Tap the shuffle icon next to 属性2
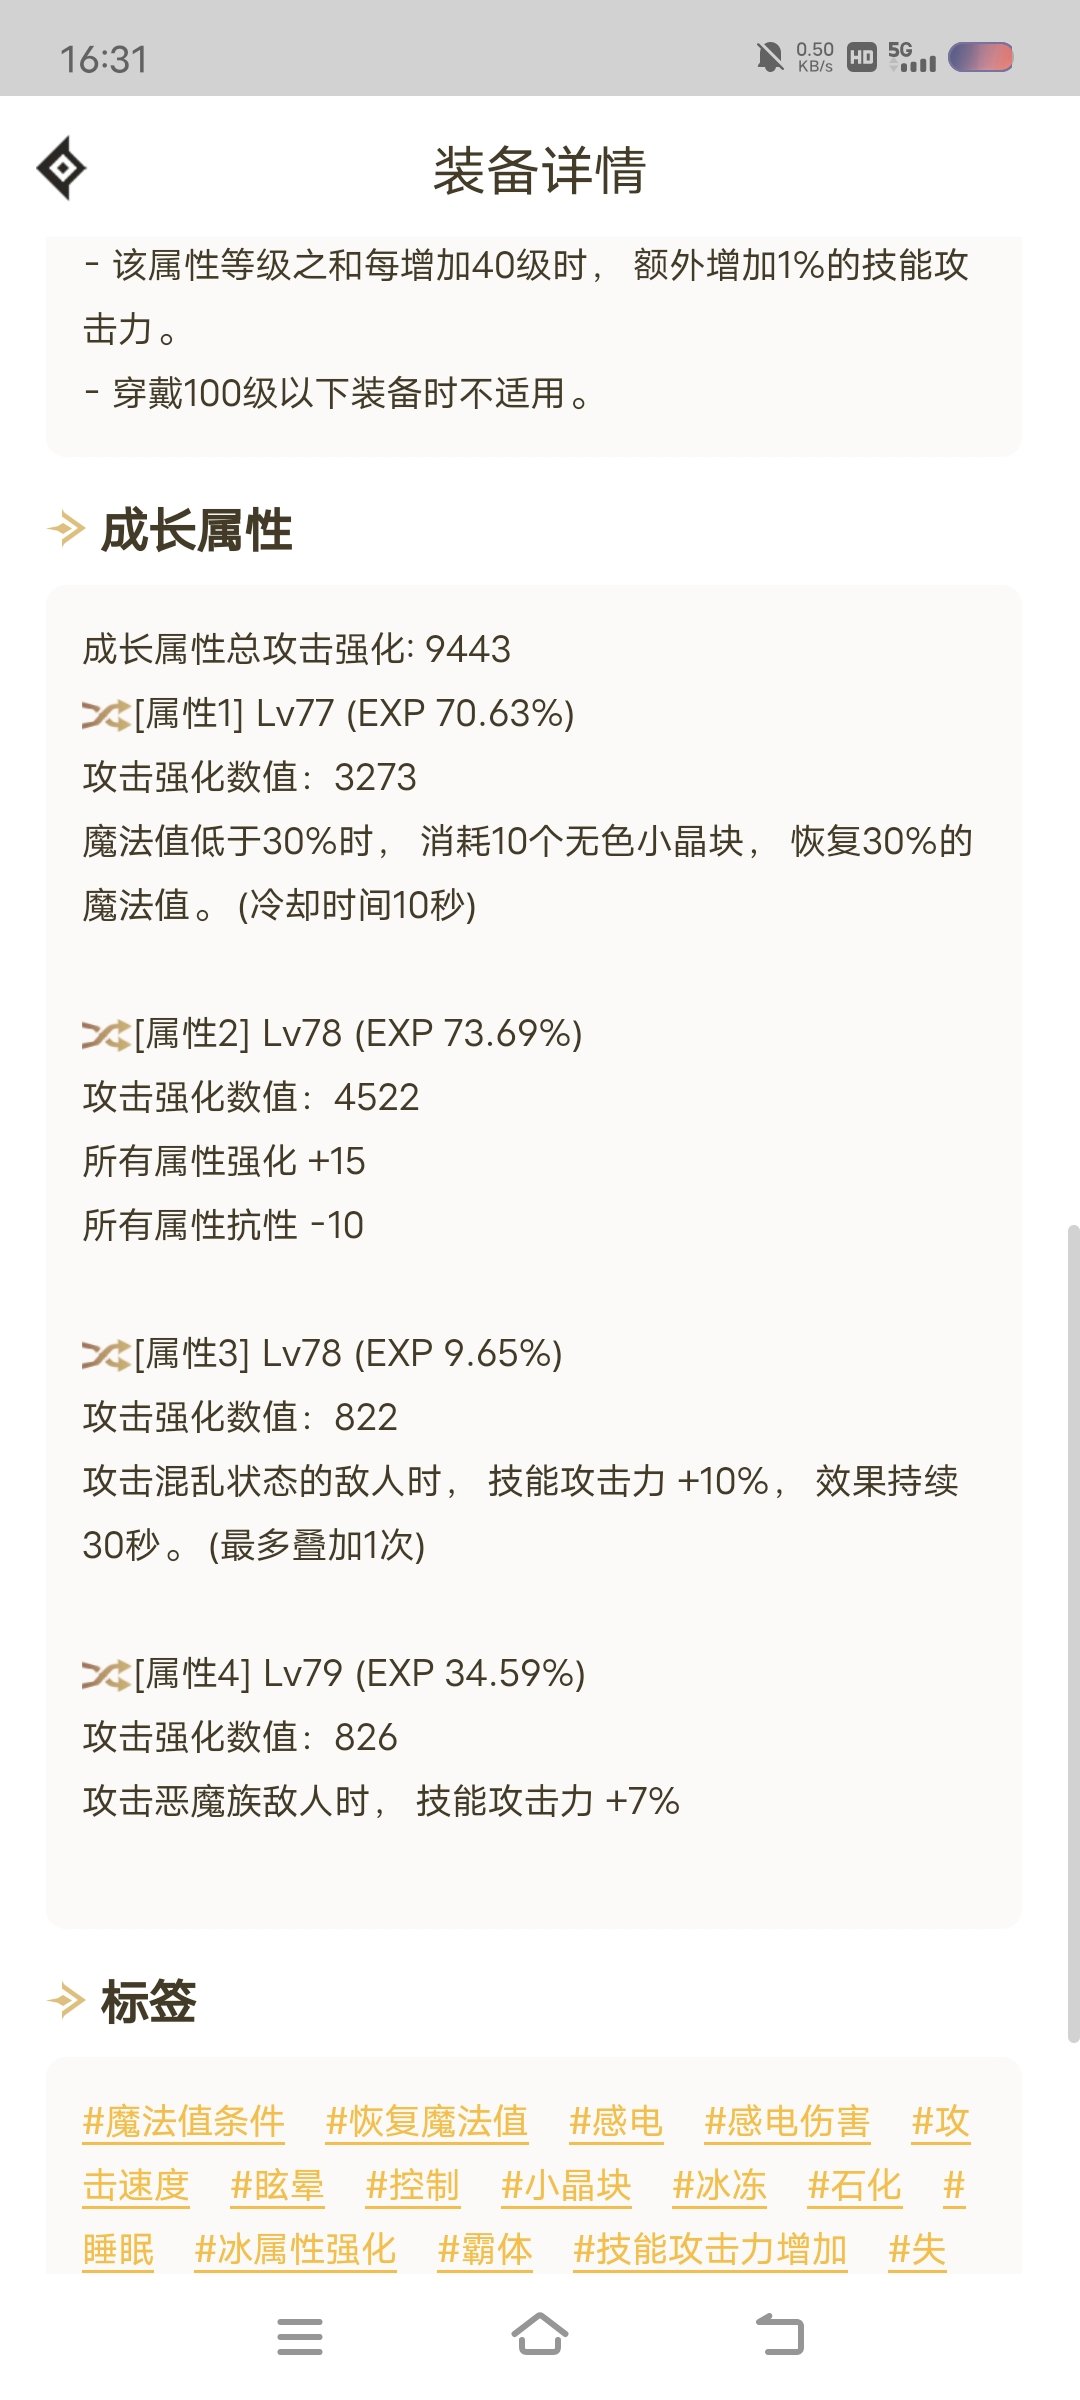1080x2400 pixels. coord(106,1035)
